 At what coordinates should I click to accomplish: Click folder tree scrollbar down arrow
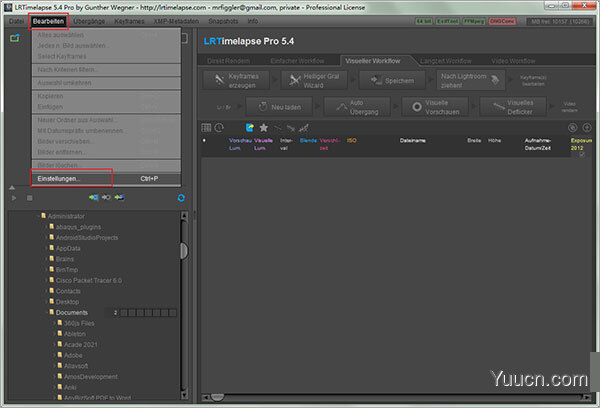click(x=184, y=394)
